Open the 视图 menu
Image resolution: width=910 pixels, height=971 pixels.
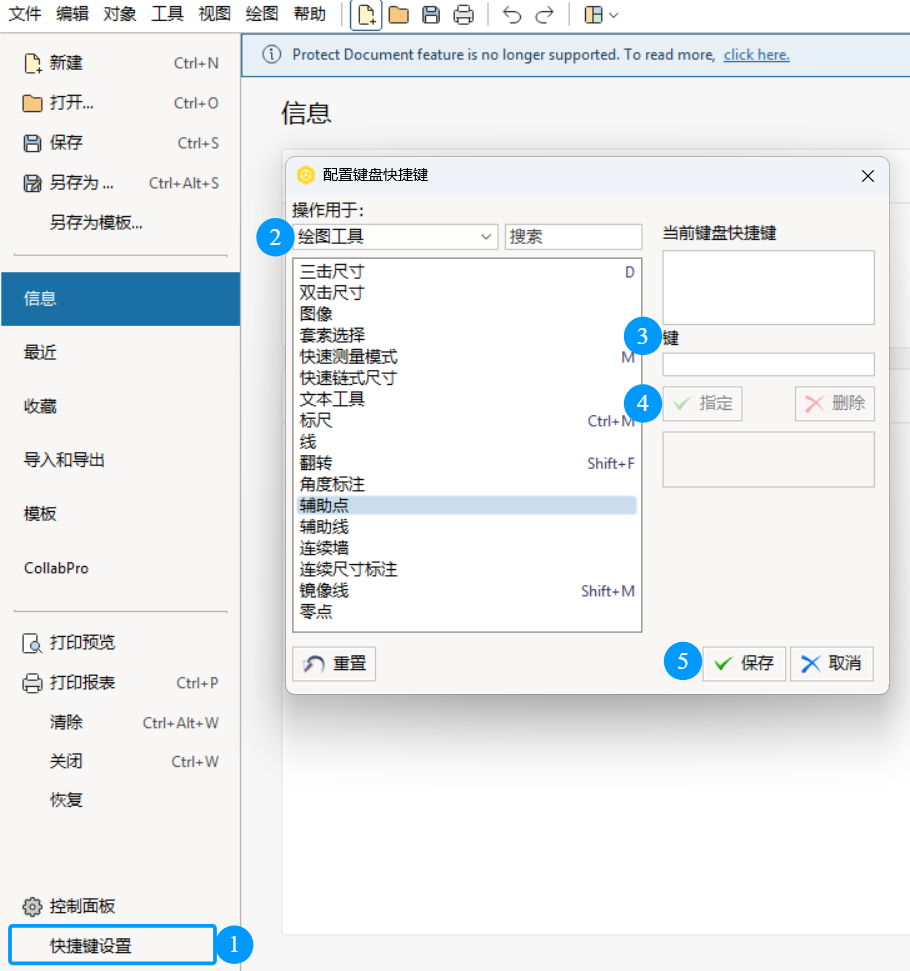(214, 14)
